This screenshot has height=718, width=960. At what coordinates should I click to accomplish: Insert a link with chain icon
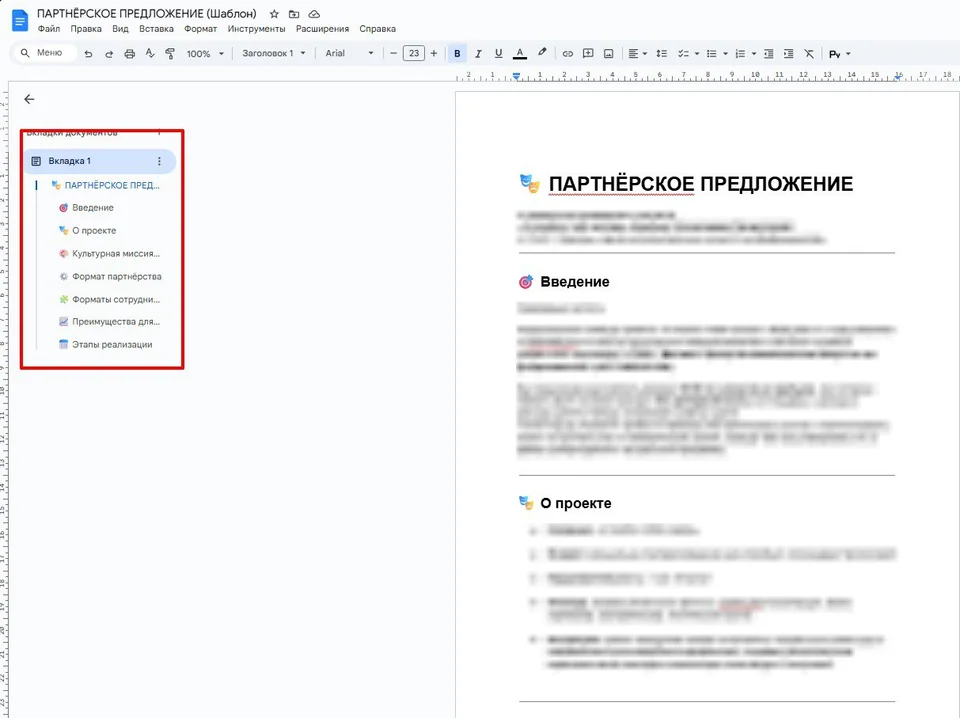568,54
